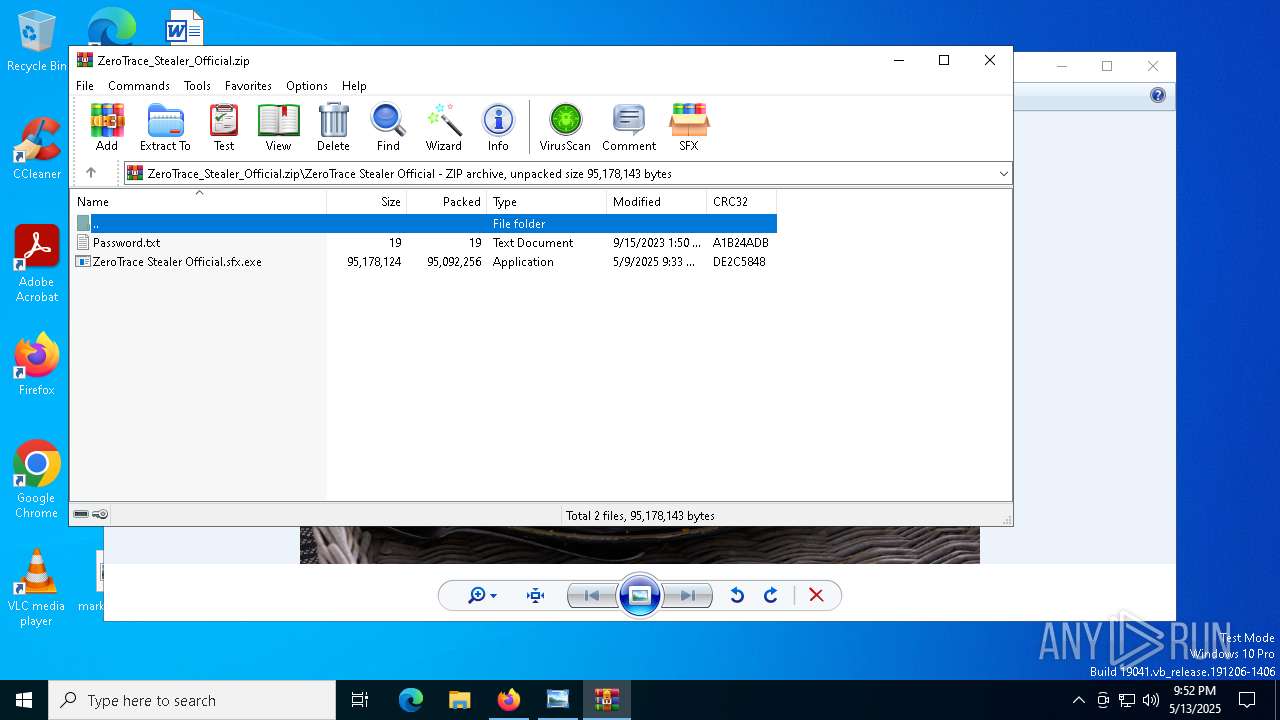1280x720 pixels.
Task: Go to previous image in photo viewer
Action: coord(591,595)
